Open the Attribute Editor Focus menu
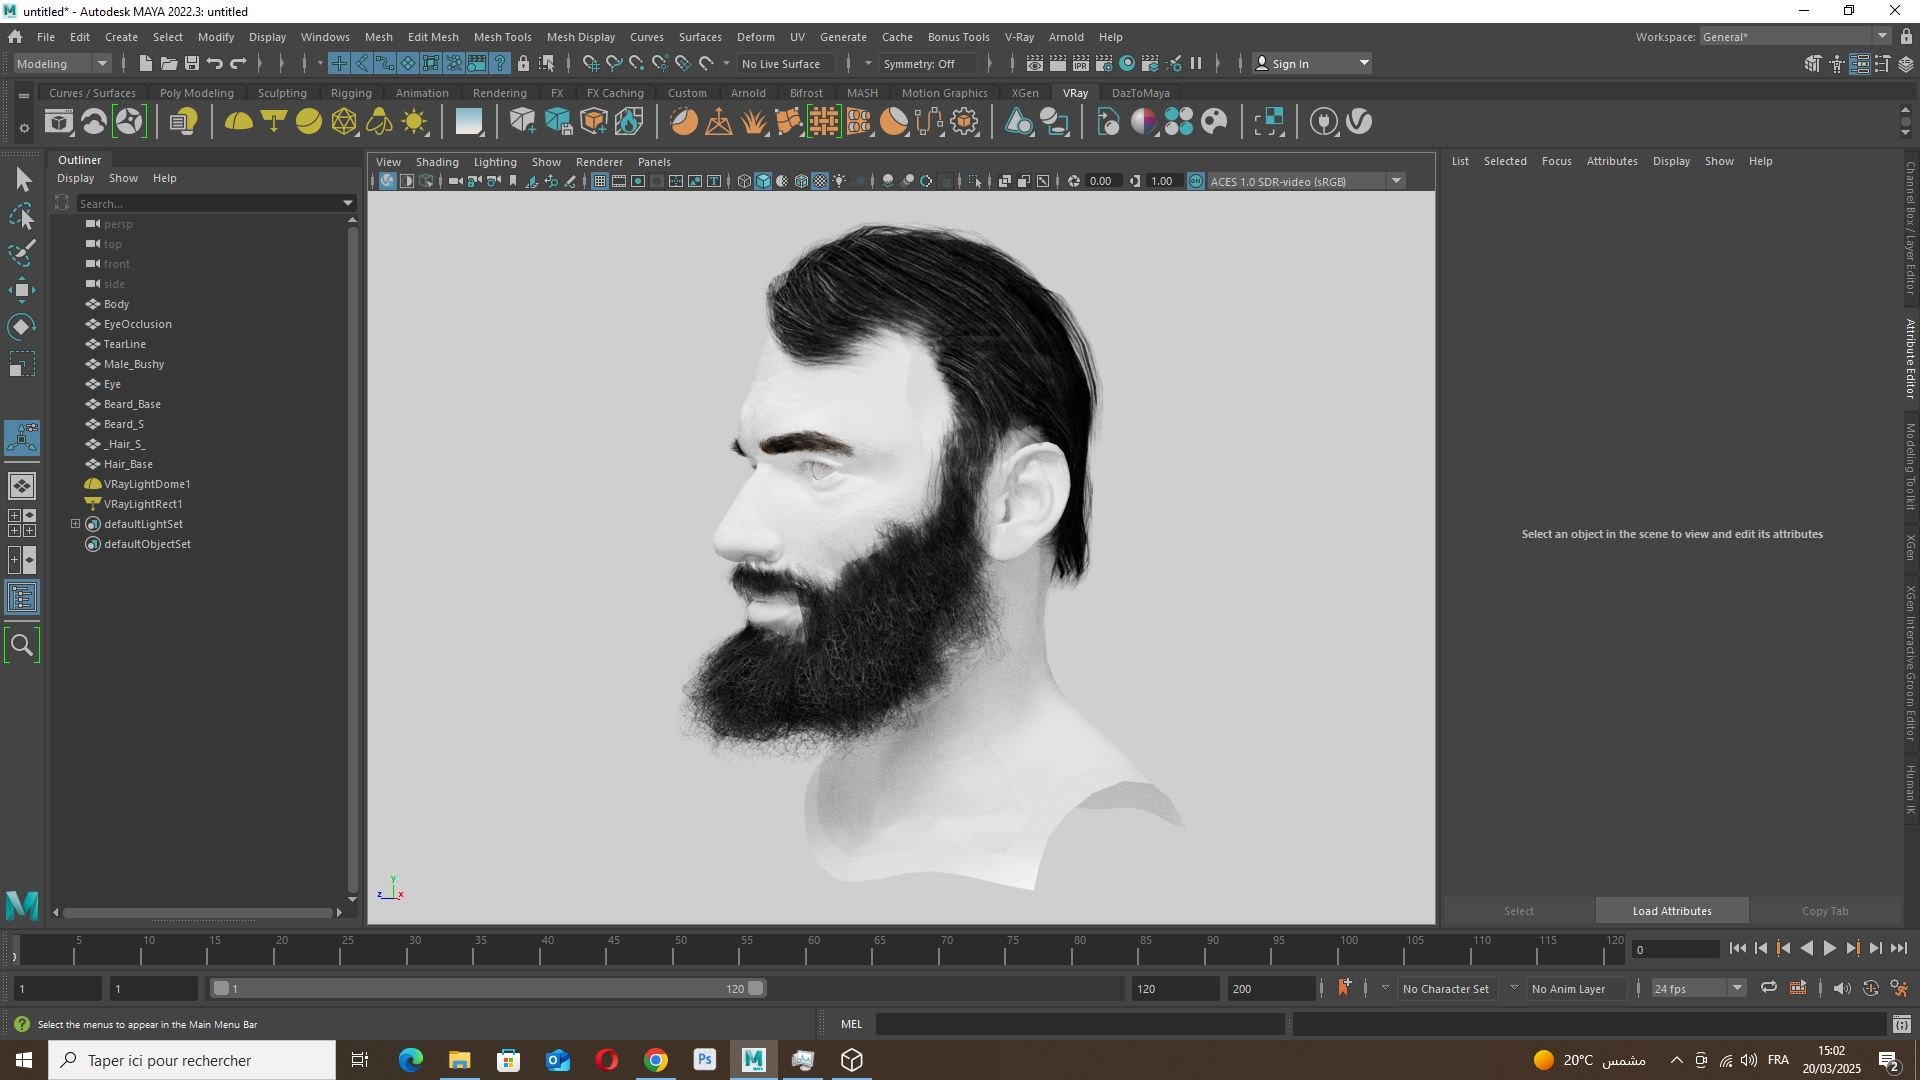The image size is (1920, 1080). (1556, 161)
